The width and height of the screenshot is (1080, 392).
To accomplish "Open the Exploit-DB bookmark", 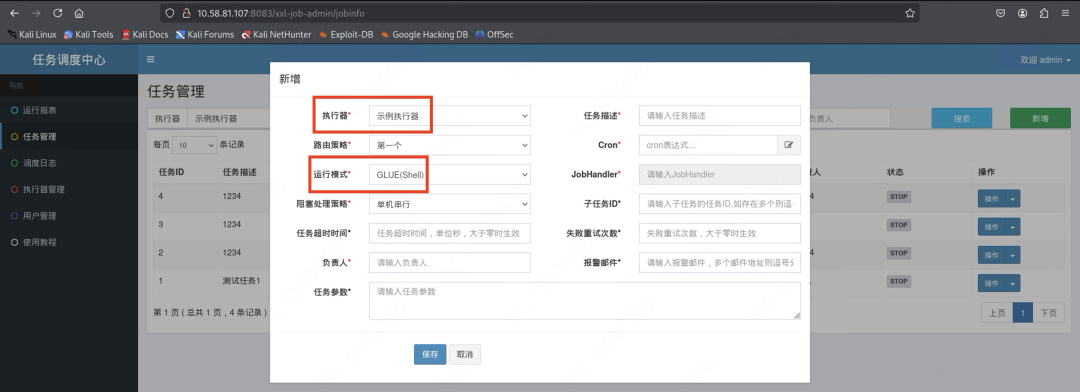I will [x=346, y=34].
